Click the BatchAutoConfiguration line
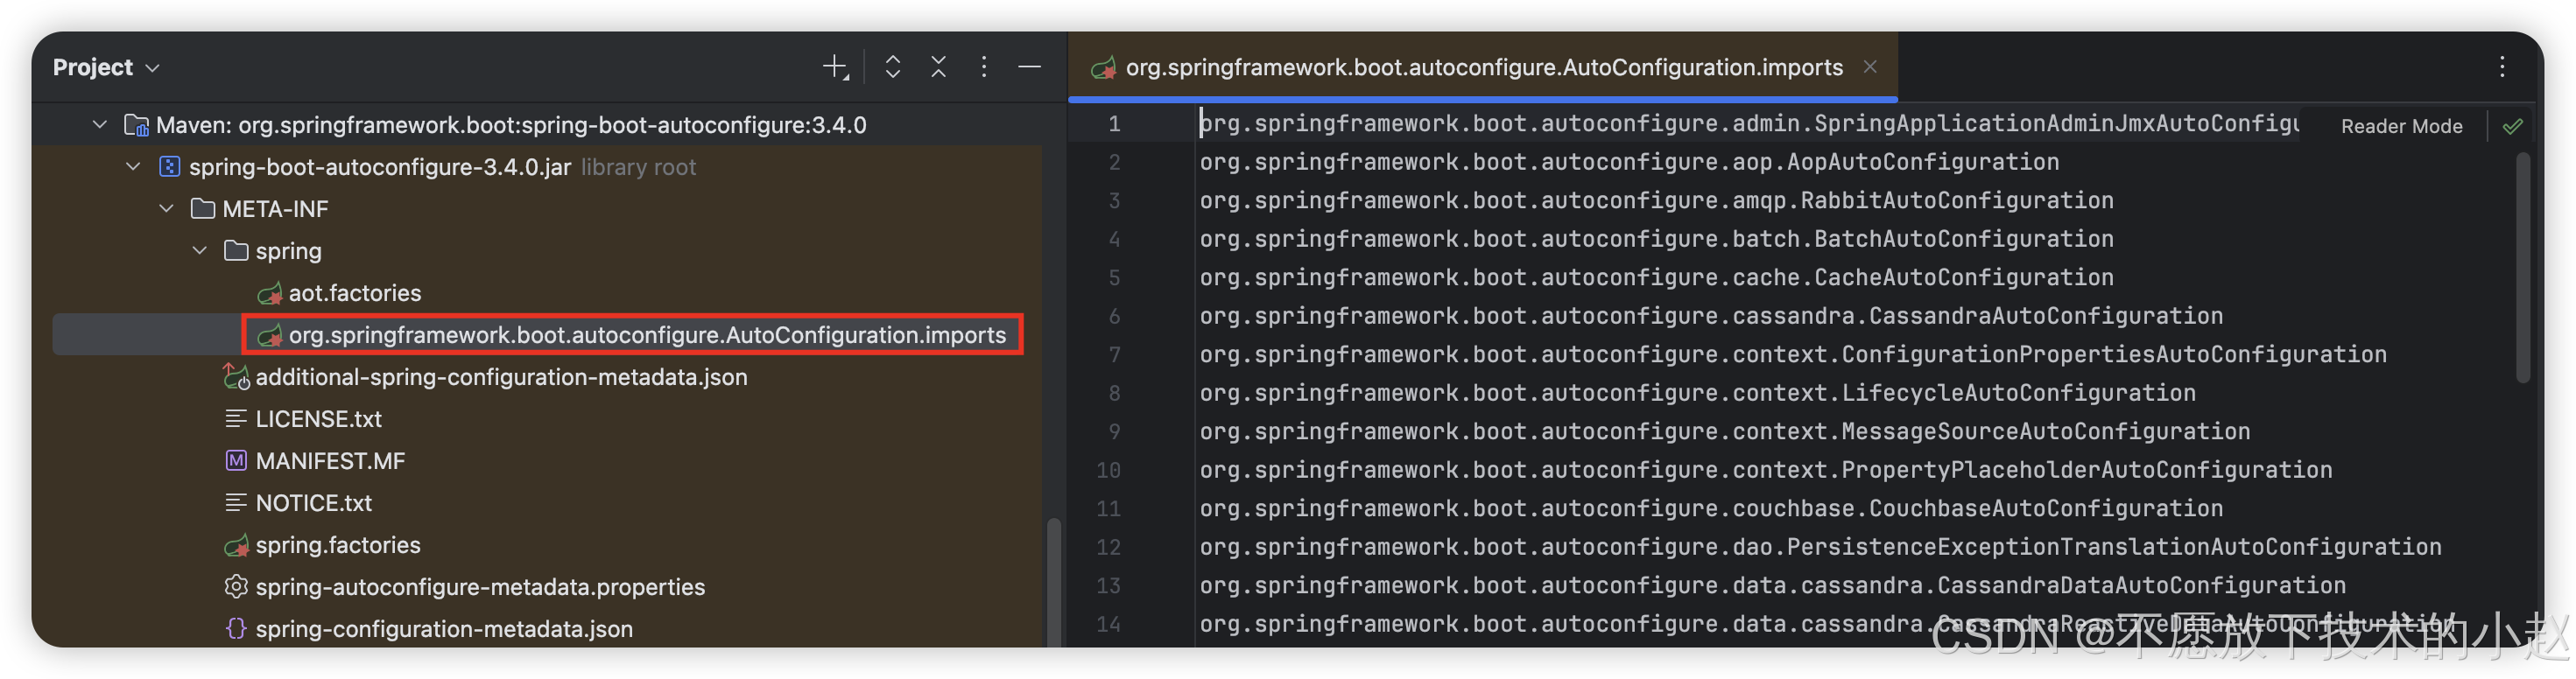 (1656, 239)
